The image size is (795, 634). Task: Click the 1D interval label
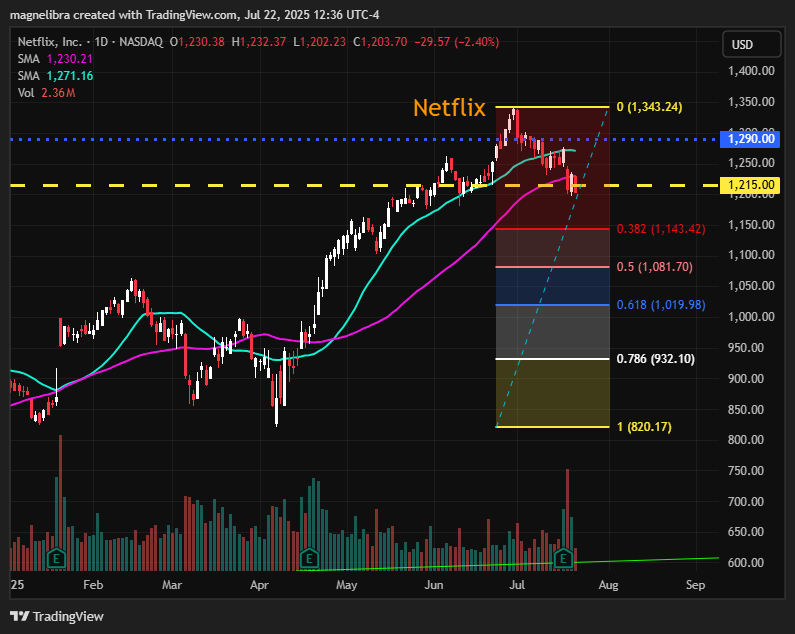[101, 42]
